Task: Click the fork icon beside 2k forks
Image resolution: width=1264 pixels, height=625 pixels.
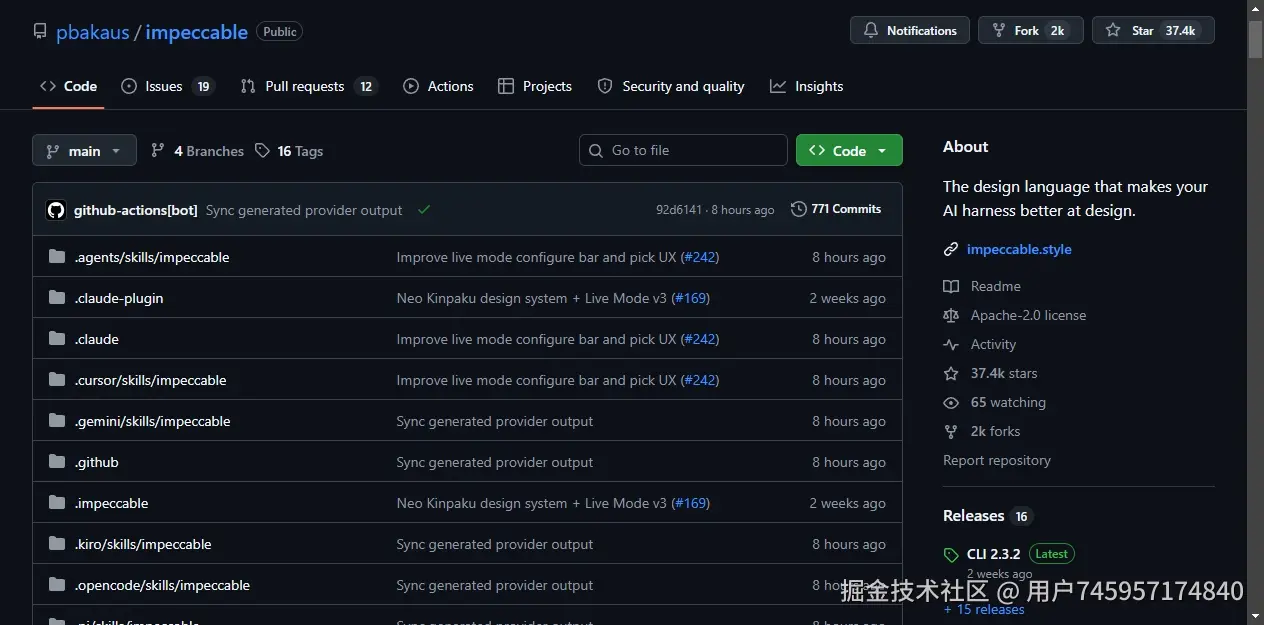Action: 951,431
